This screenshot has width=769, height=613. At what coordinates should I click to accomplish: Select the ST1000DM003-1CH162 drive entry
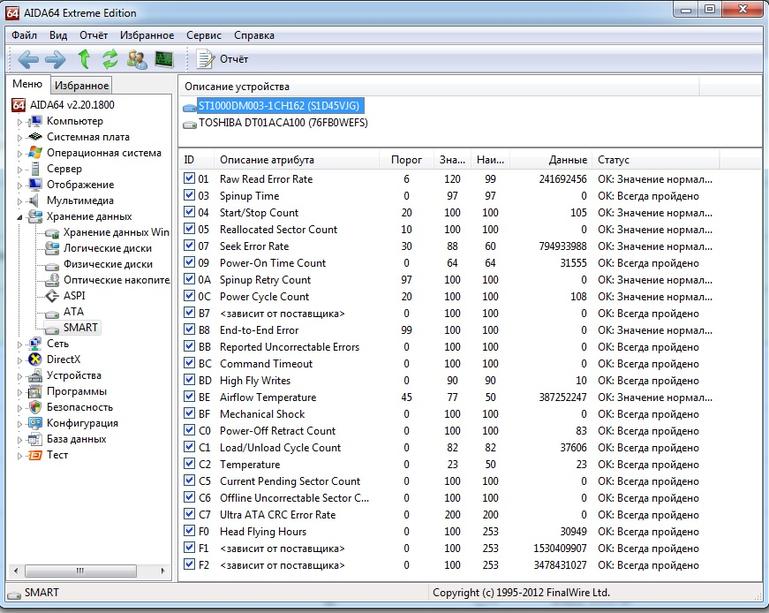(279, 105)
